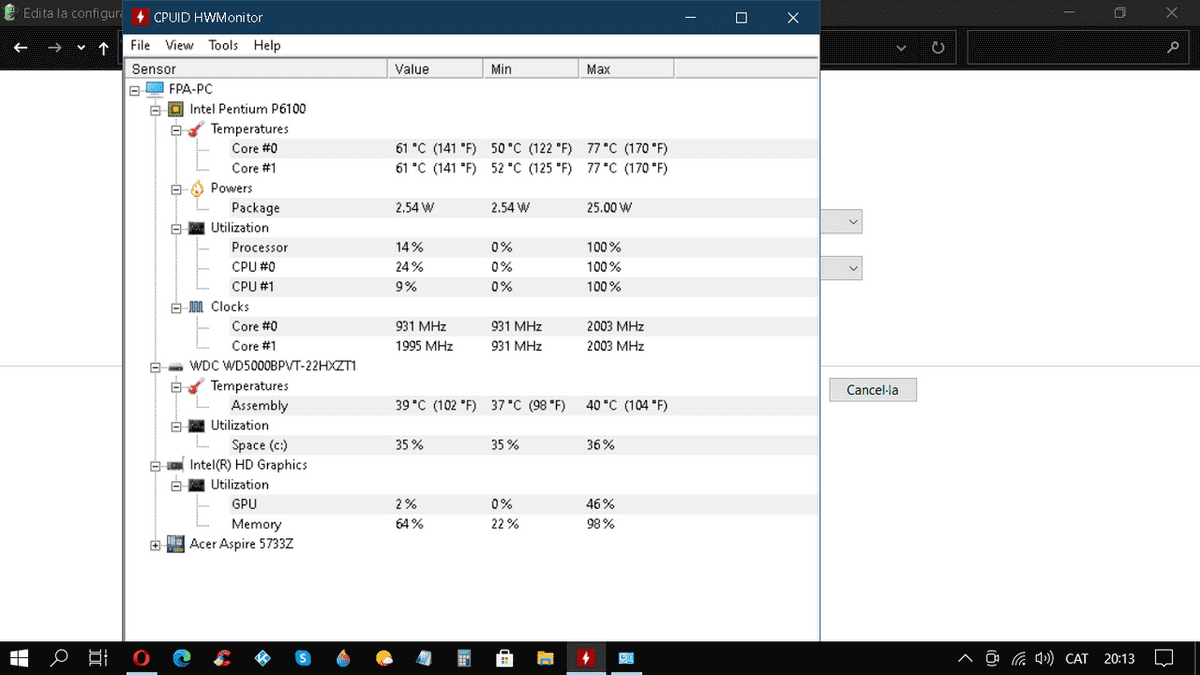Click the flame icon beside Powers
This screenshot has height=675, width=1200.
tap(196, 188)
